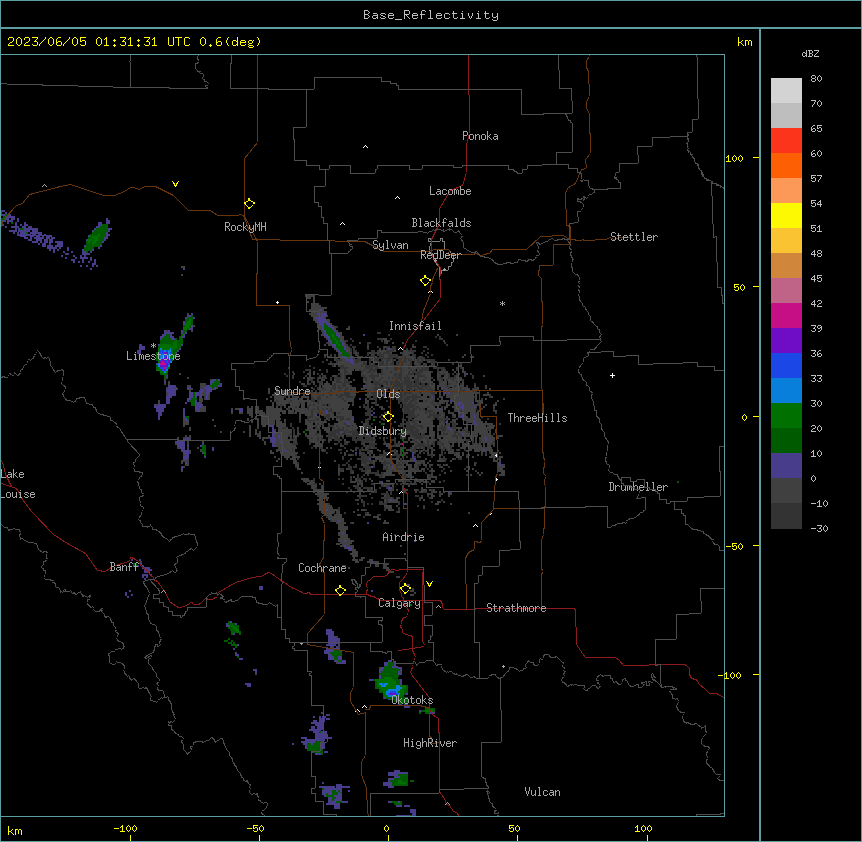
Task: Click the RockyMH label
Action: point(245,227)
